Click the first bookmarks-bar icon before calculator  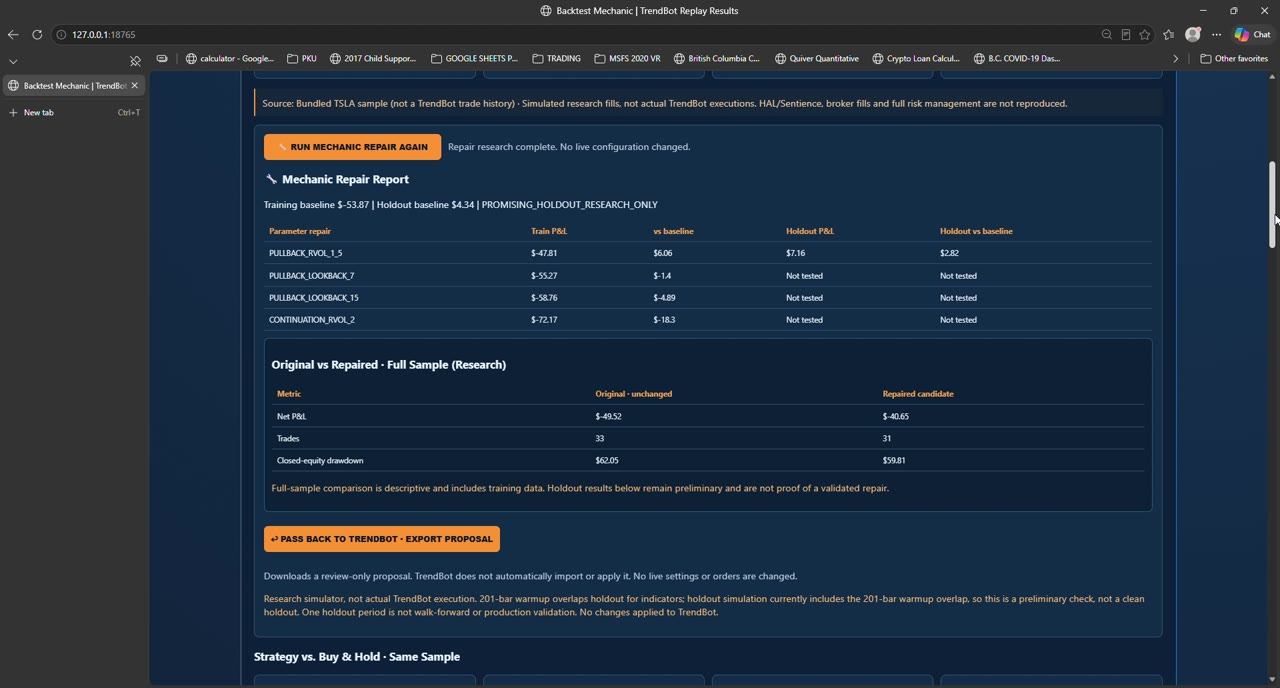[162, 58]
